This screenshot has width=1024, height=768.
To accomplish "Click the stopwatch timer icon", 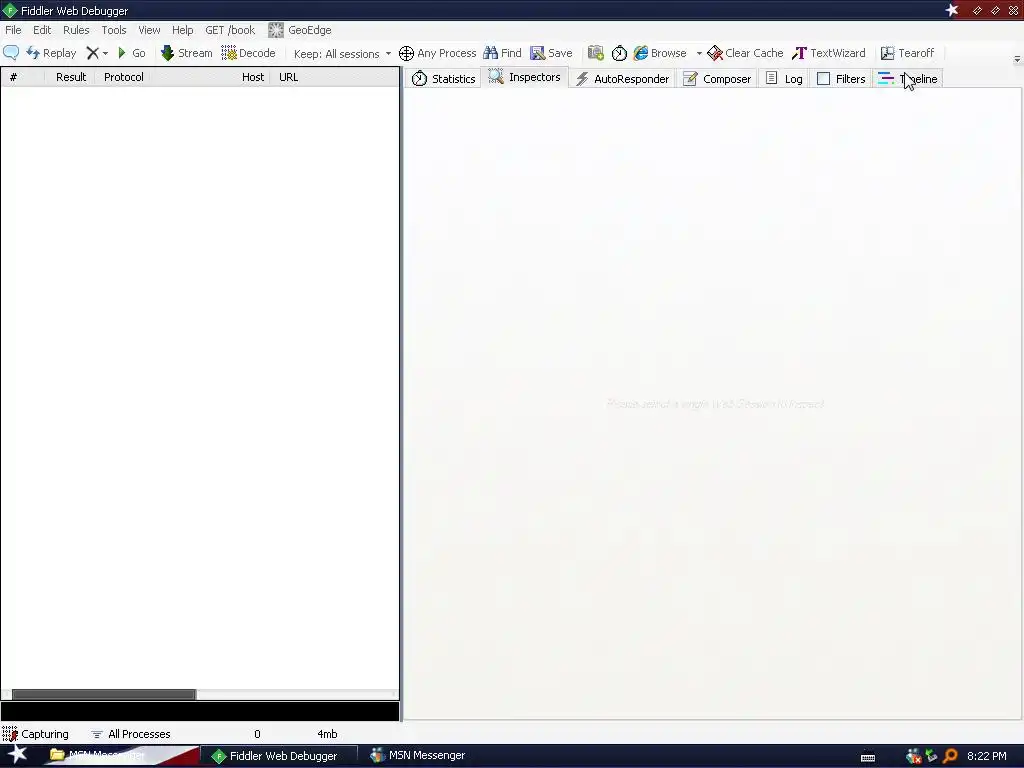I will (x=619, y=53).
